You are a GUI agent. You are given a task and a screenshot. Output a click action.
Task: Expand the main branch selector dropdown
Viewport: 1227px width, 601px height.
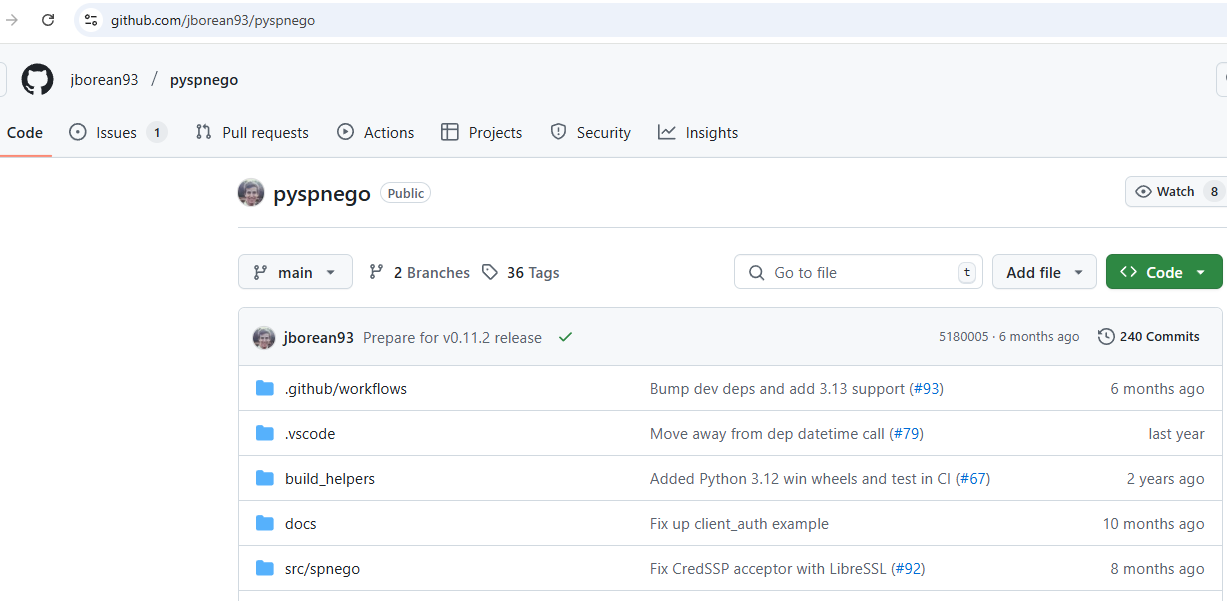pyautogui.click(x=295, y=272)
